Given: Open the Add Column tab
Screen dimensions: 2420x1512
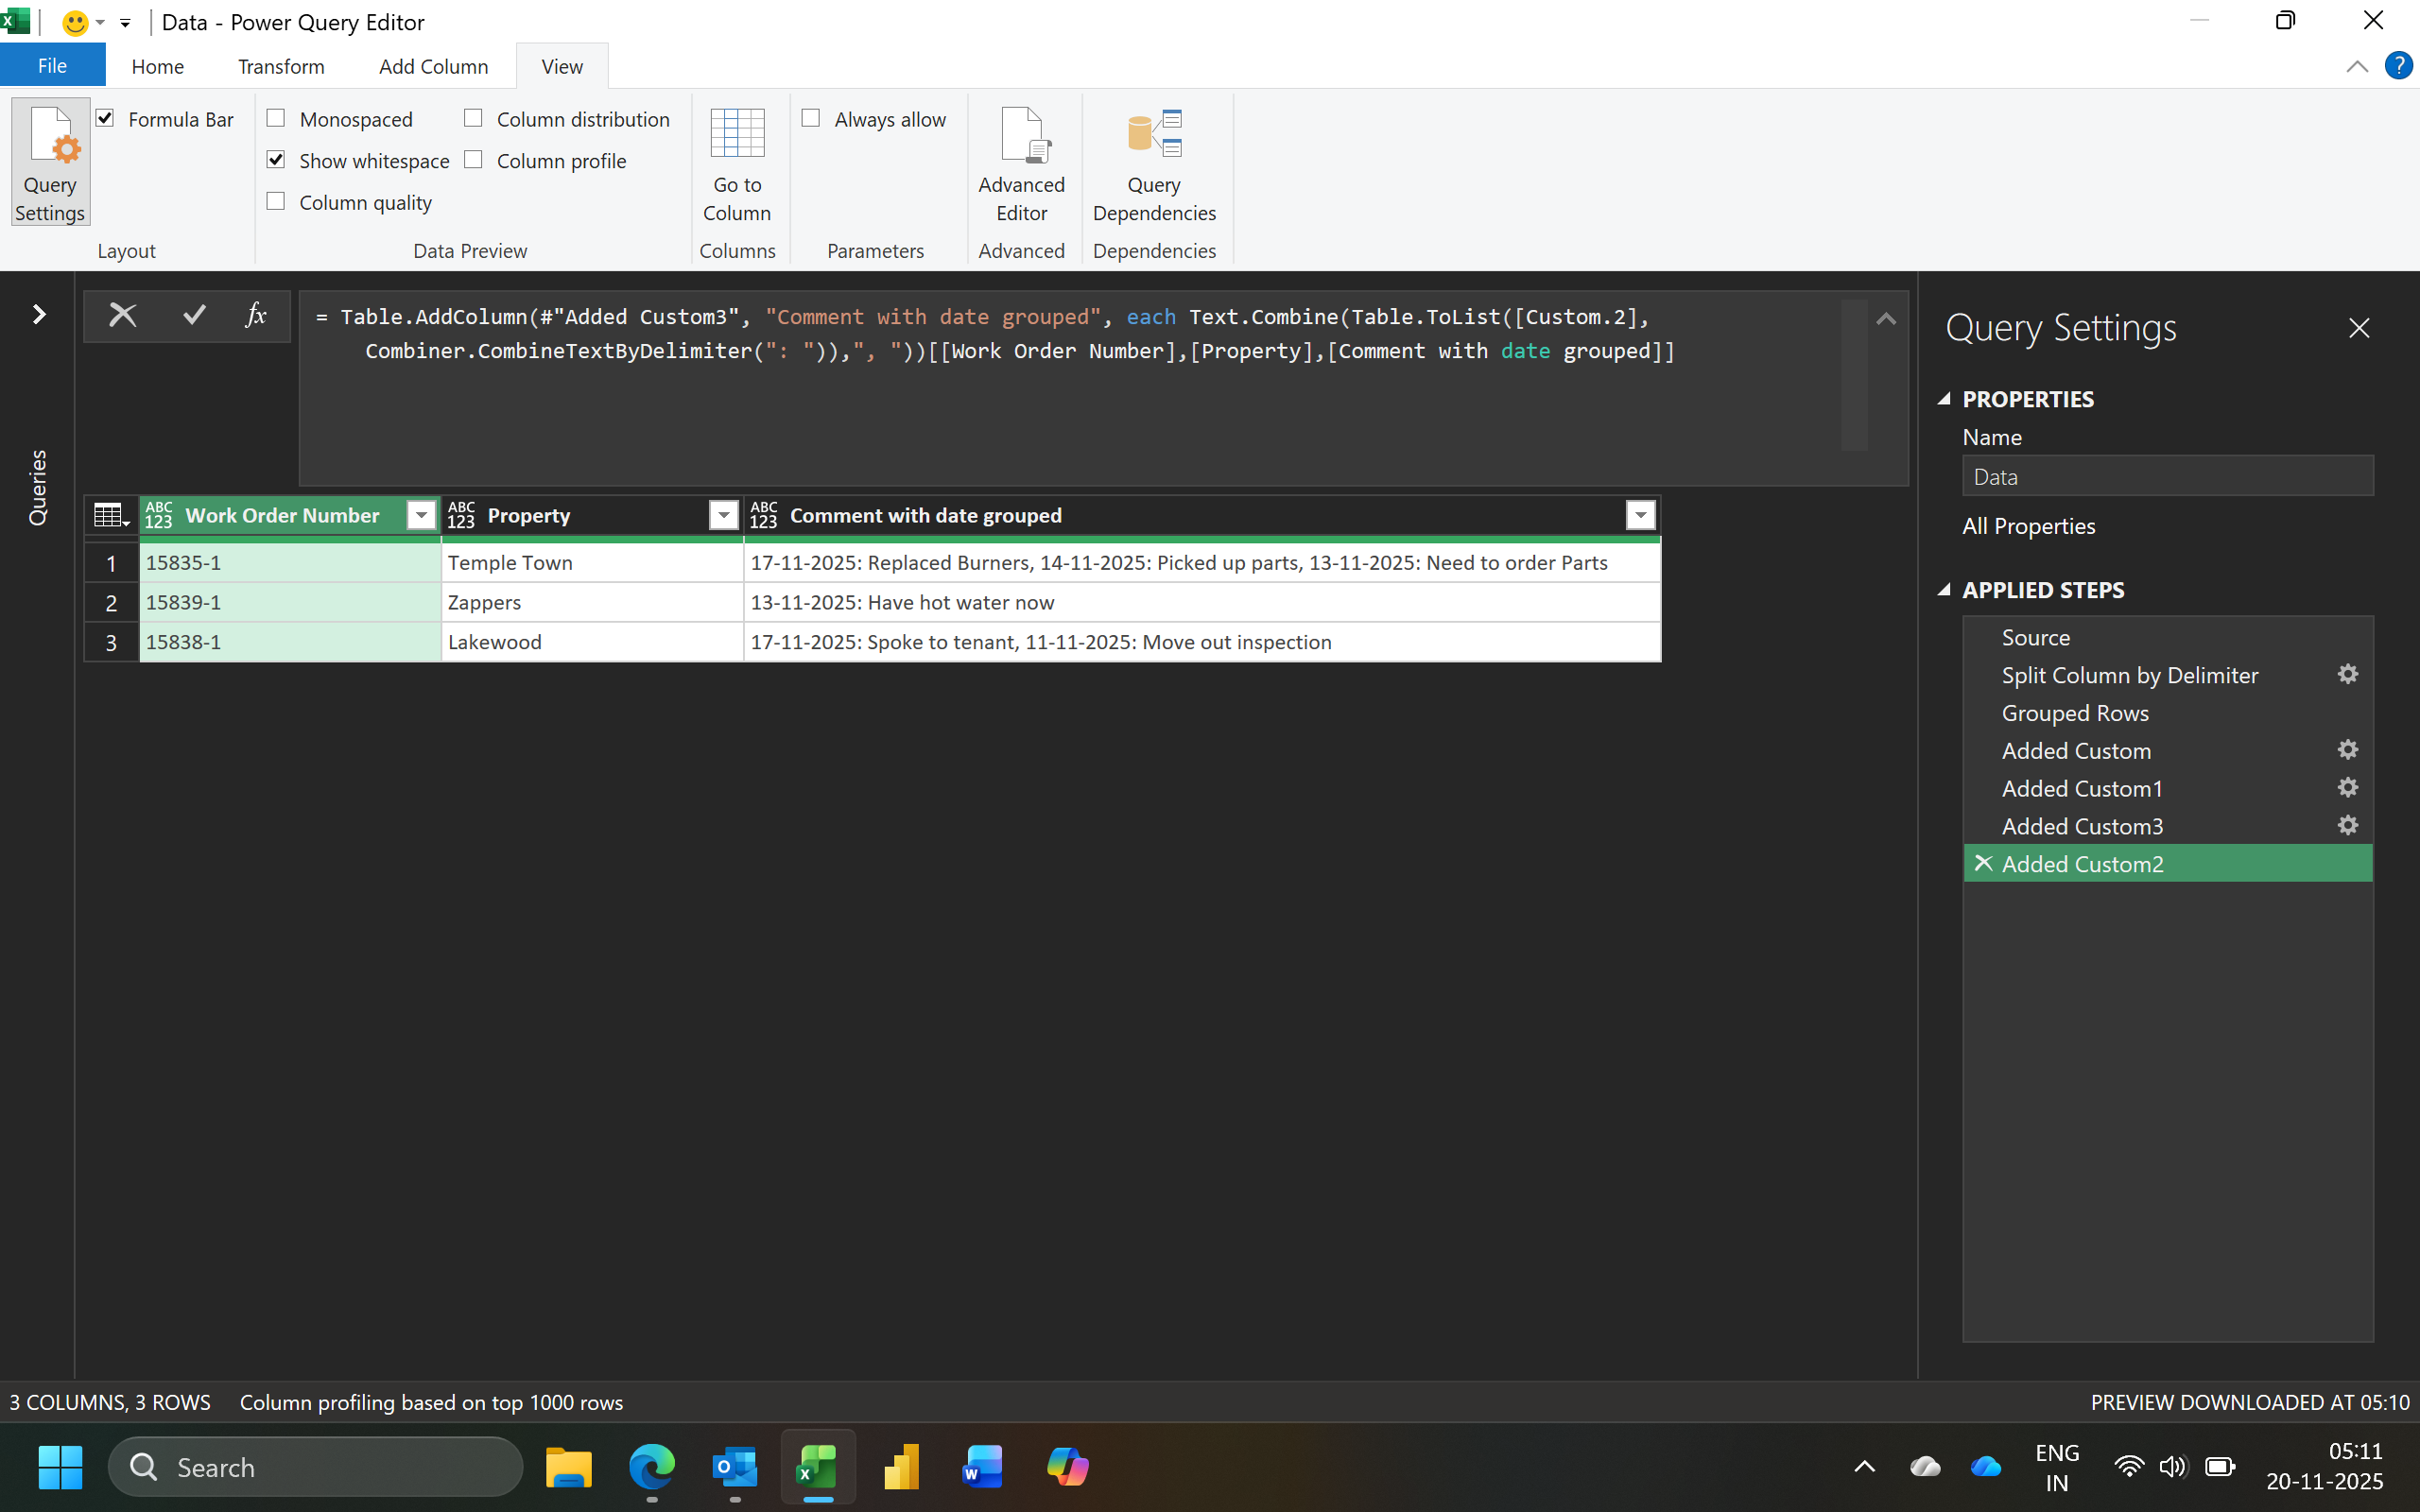Looking at the screenshot, I should click(433, 66).
